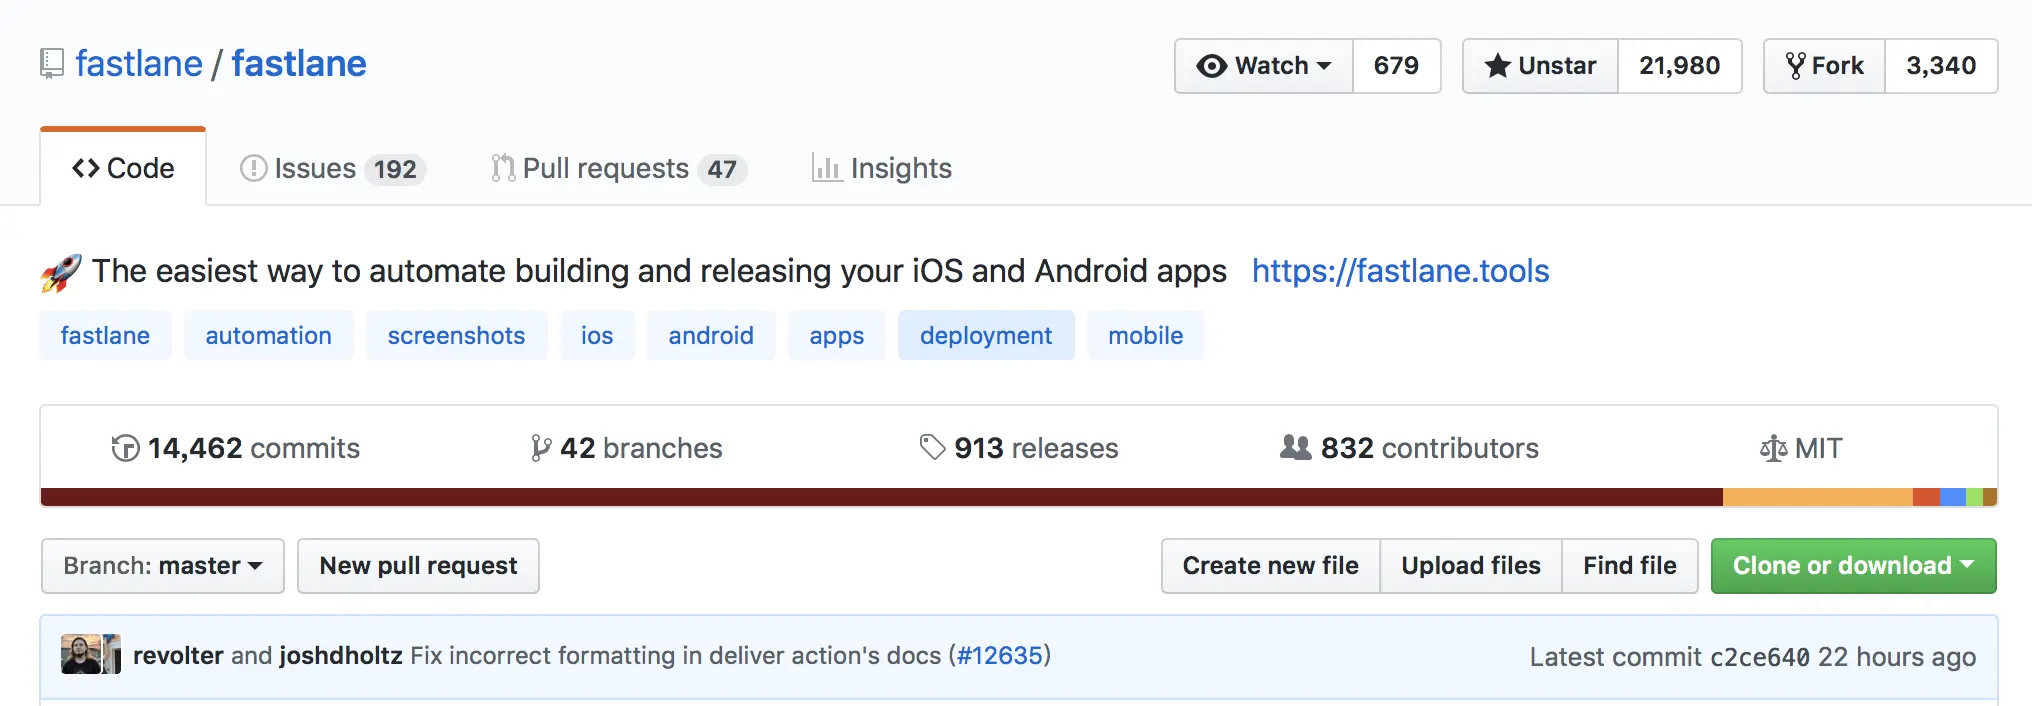Screen dimensions: 2032x706
Task: Click the contributors people icon
Action: coord(1295,447)
